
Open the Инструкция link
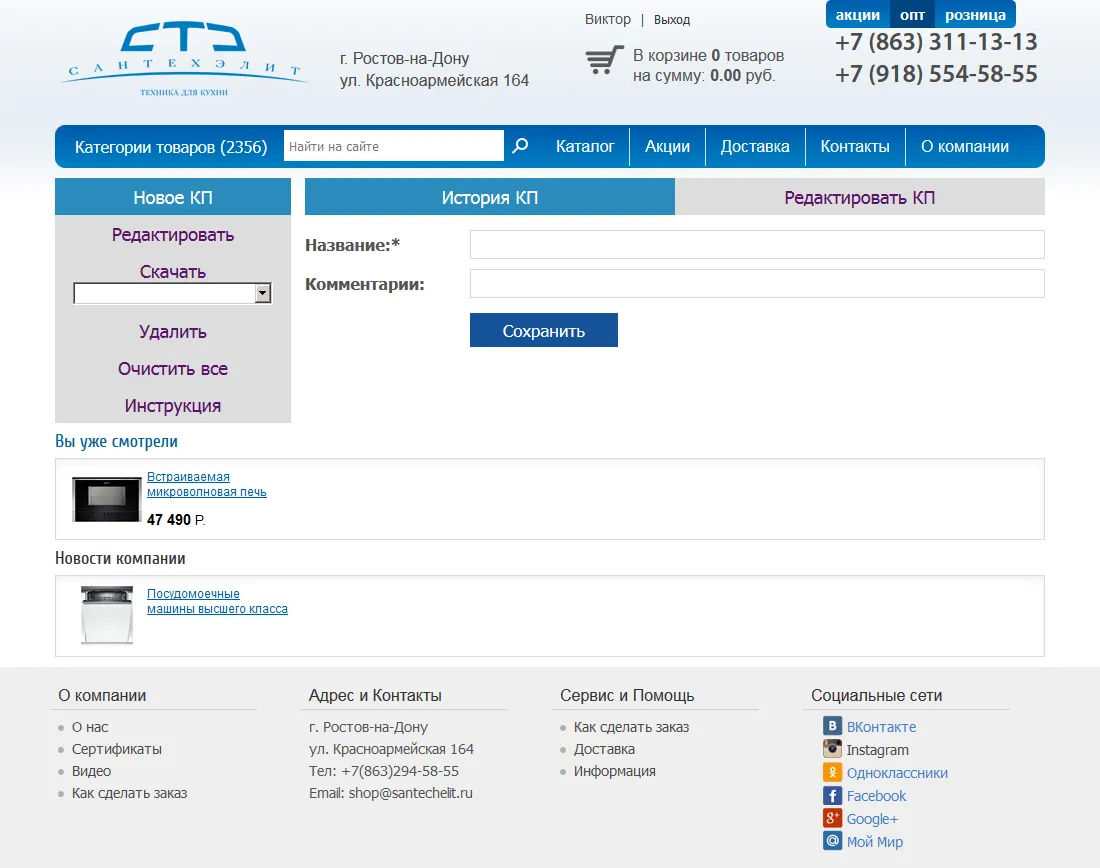pos(173,406)
